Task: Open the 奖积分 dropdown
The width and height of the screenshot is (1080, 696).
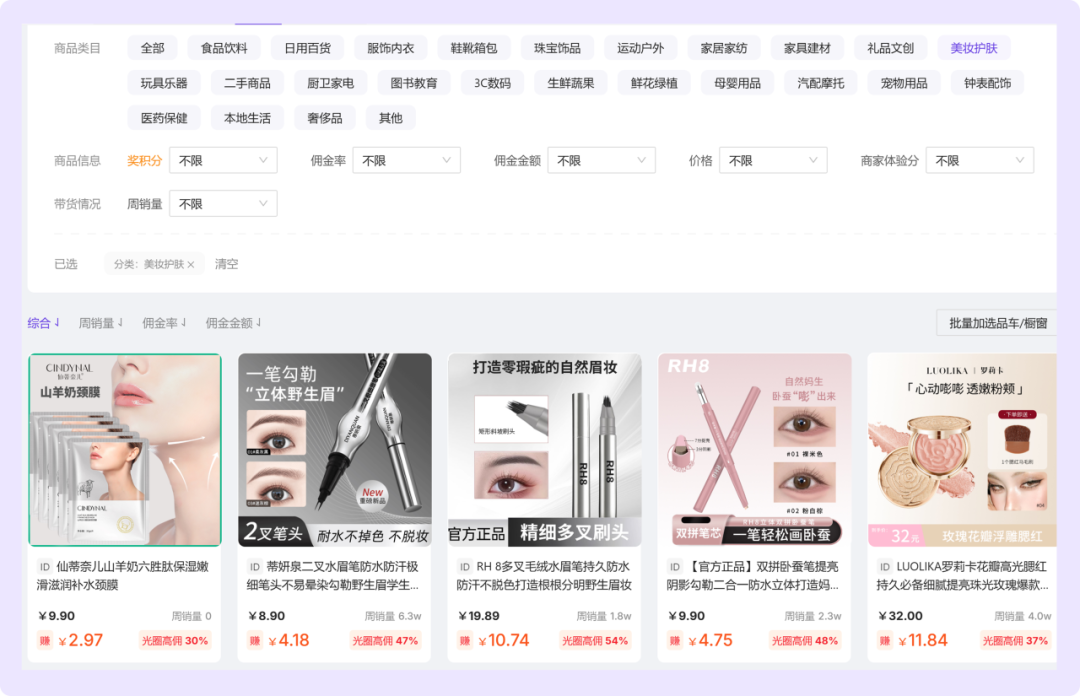Action: (223, 161)
